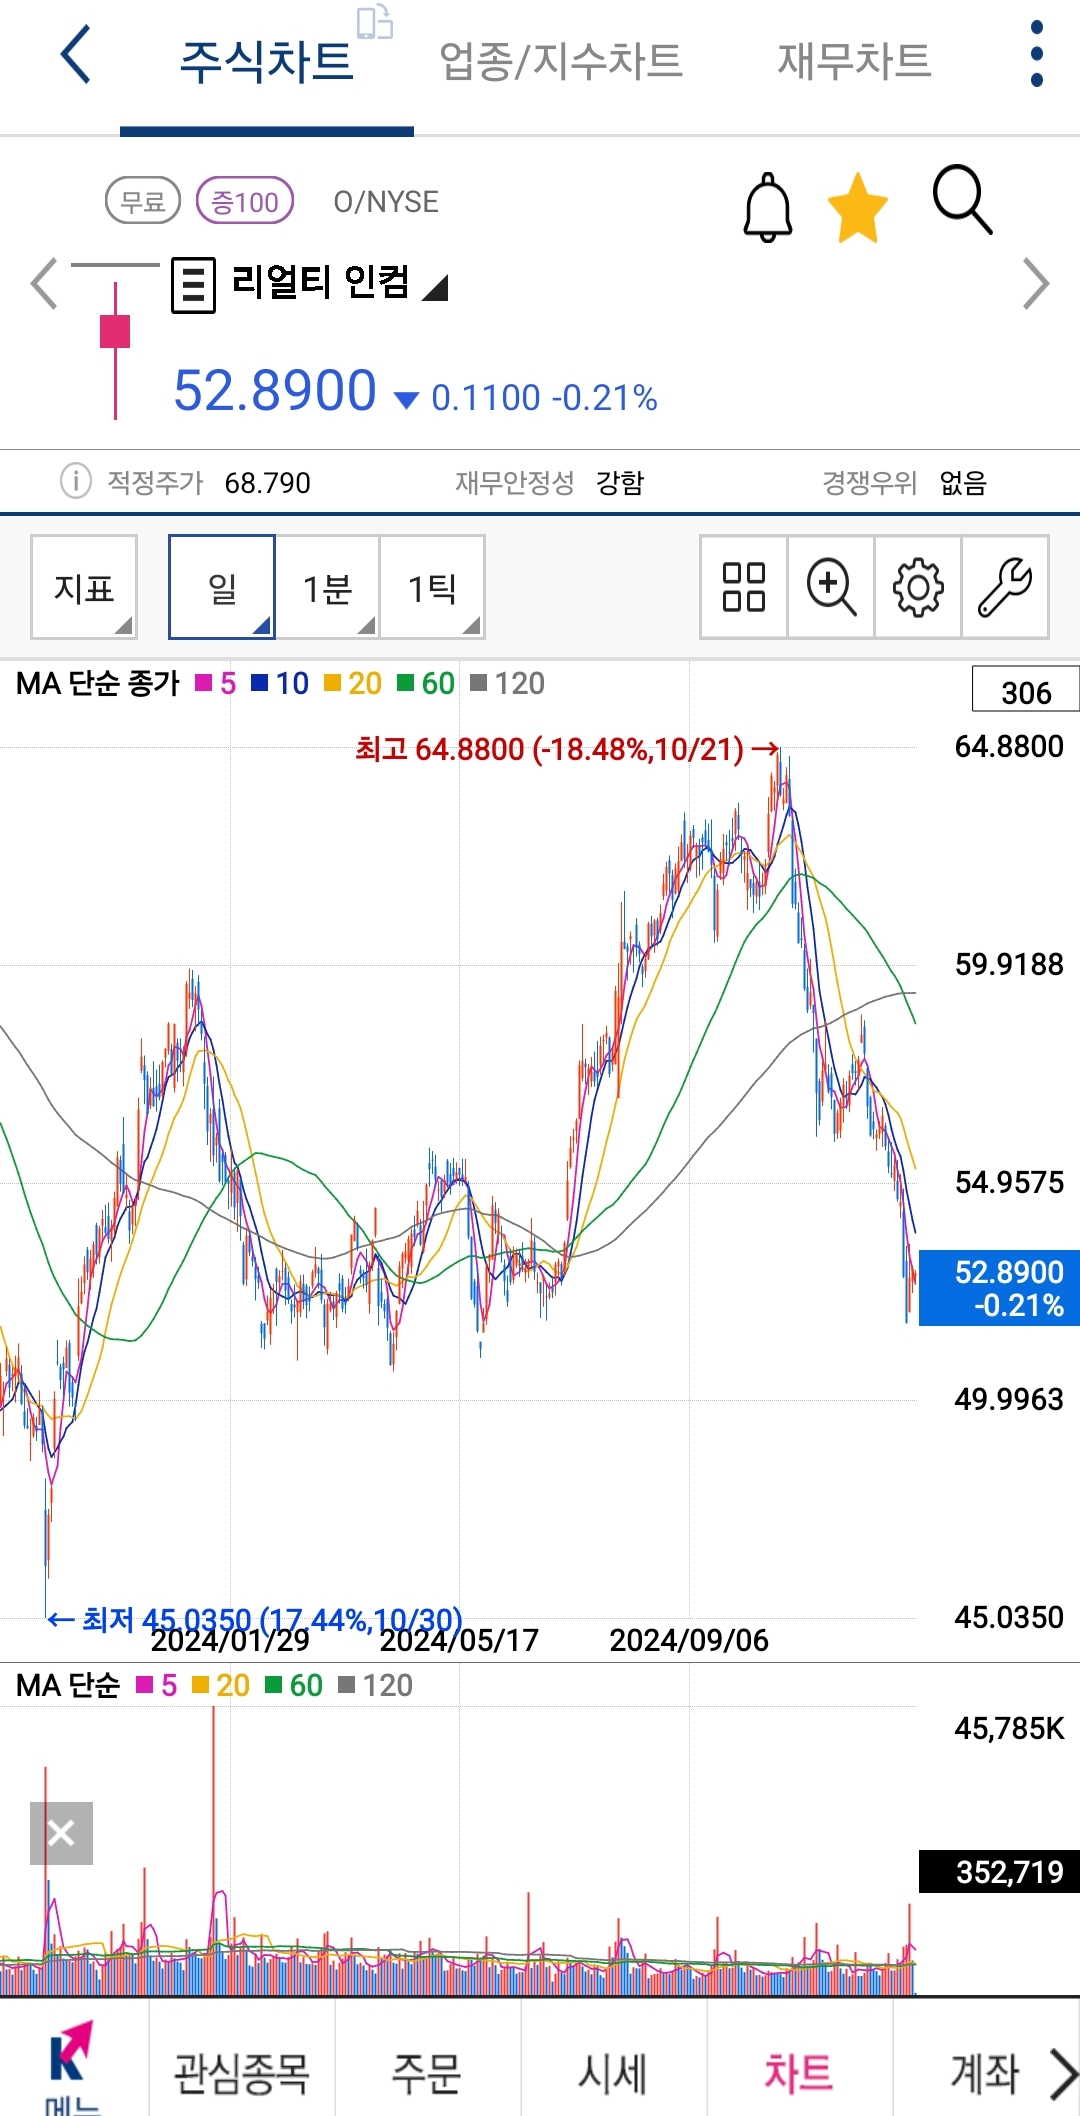Open chart settings gear
The width and height of the screenshot is (1080, 2116).
point(918,587)
